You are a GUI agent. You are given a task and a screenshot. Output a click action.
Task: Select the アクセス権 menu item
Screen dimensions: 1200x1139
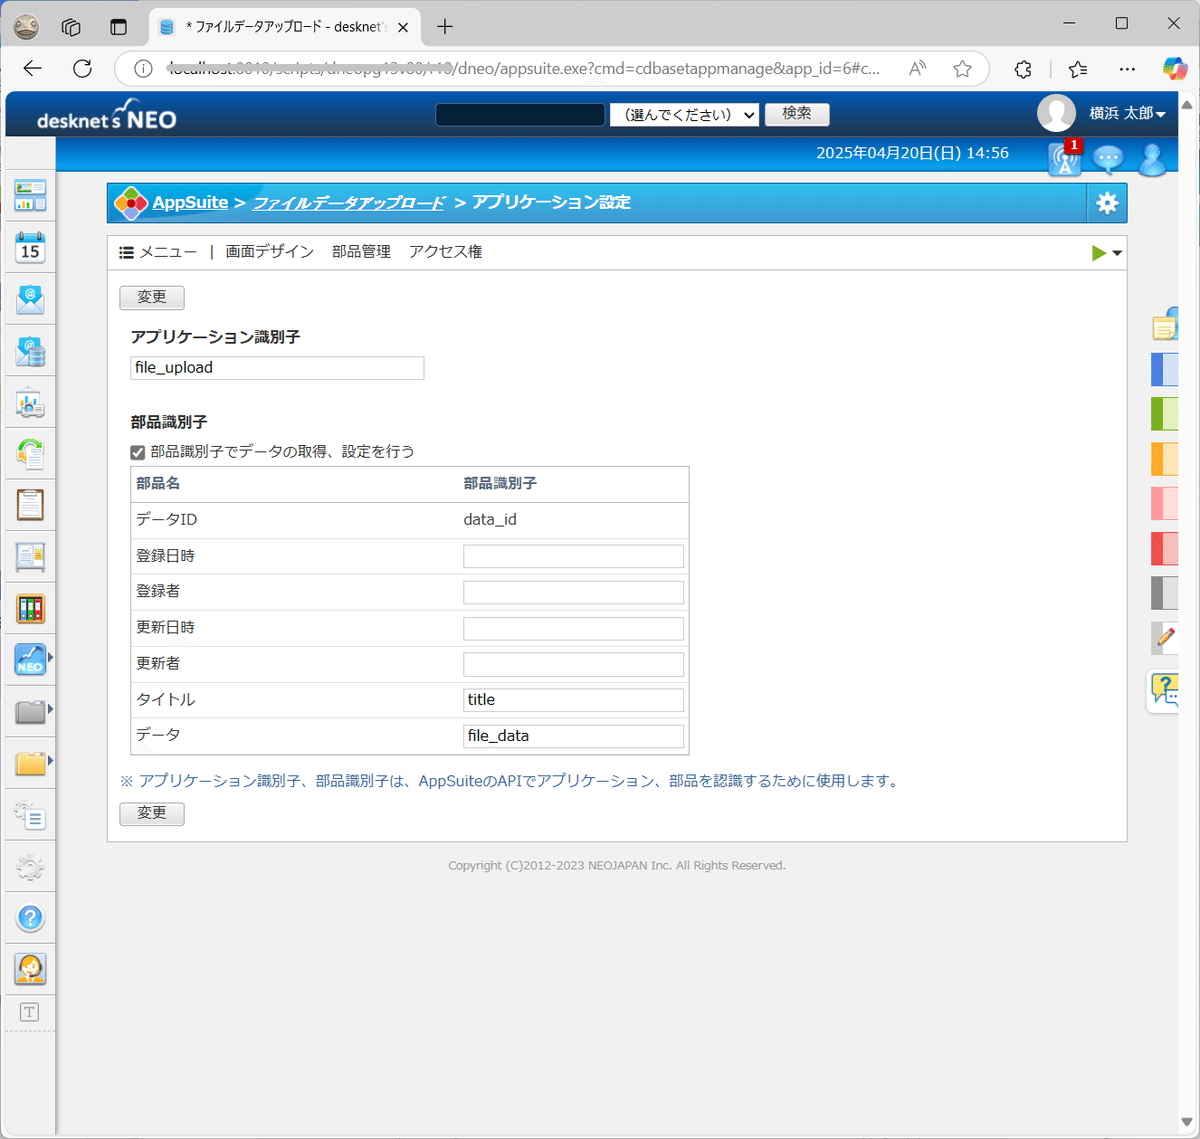coord(444,251)
